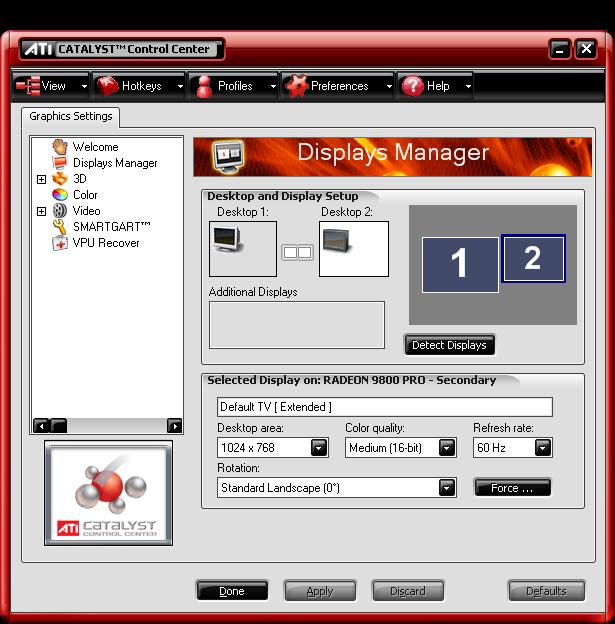
Task: Open the Color quality dropdown
Action: point(447,448)
